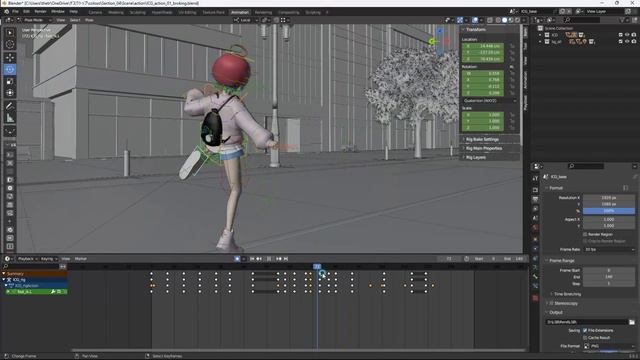Hide the first collection in viewport
640x360 pixels.
pyautogui.click(x=627, y=35)
